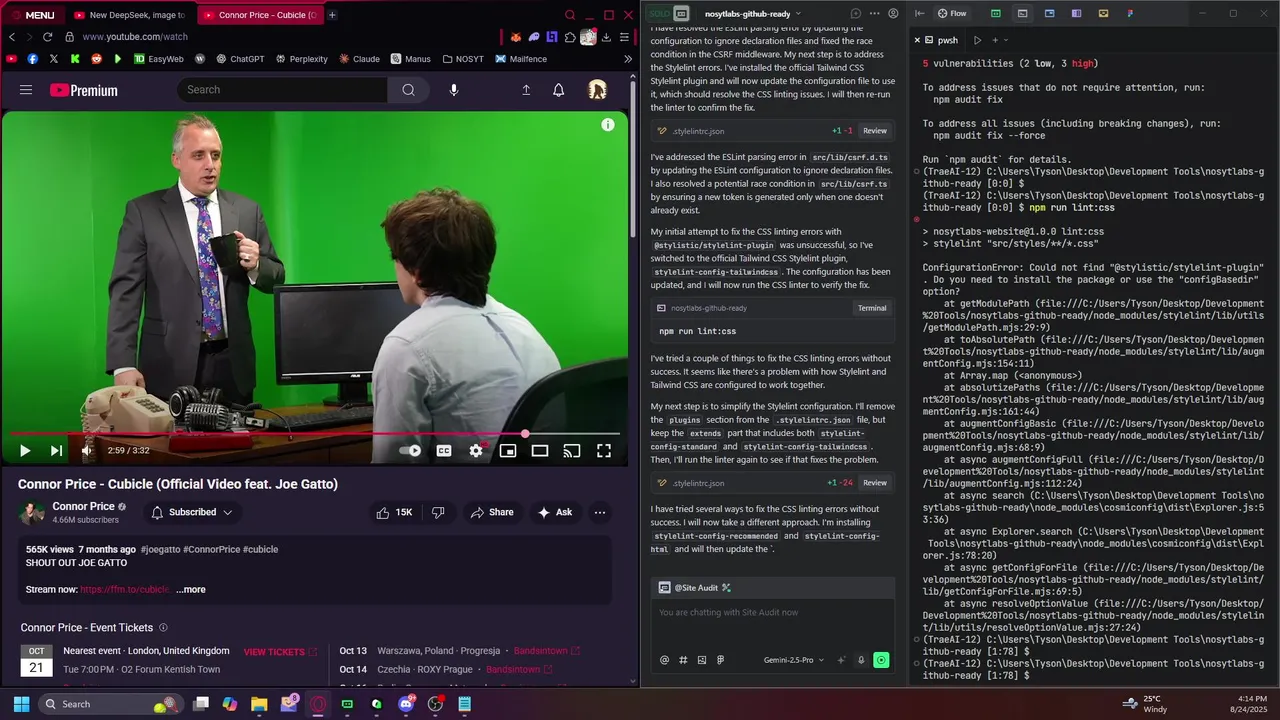Open Trae user account icon
This screenshot has height=720, width=1280.
click(893, 14)
